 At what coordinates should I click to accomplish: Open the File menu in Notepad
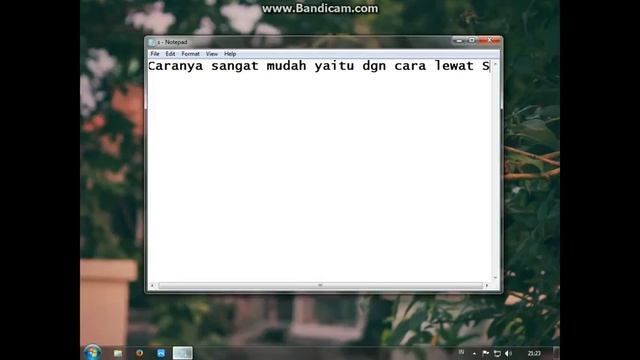[x=155, y=54]
